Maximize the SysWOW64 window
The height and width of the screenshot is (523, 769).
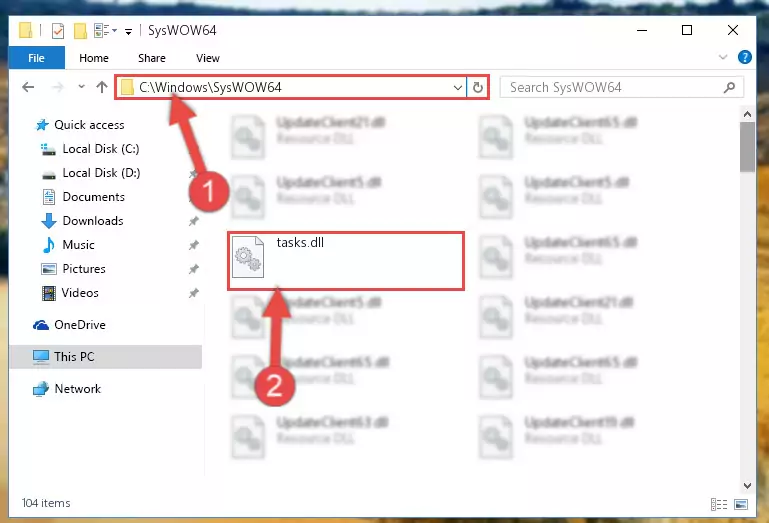(x=687, y=30)
